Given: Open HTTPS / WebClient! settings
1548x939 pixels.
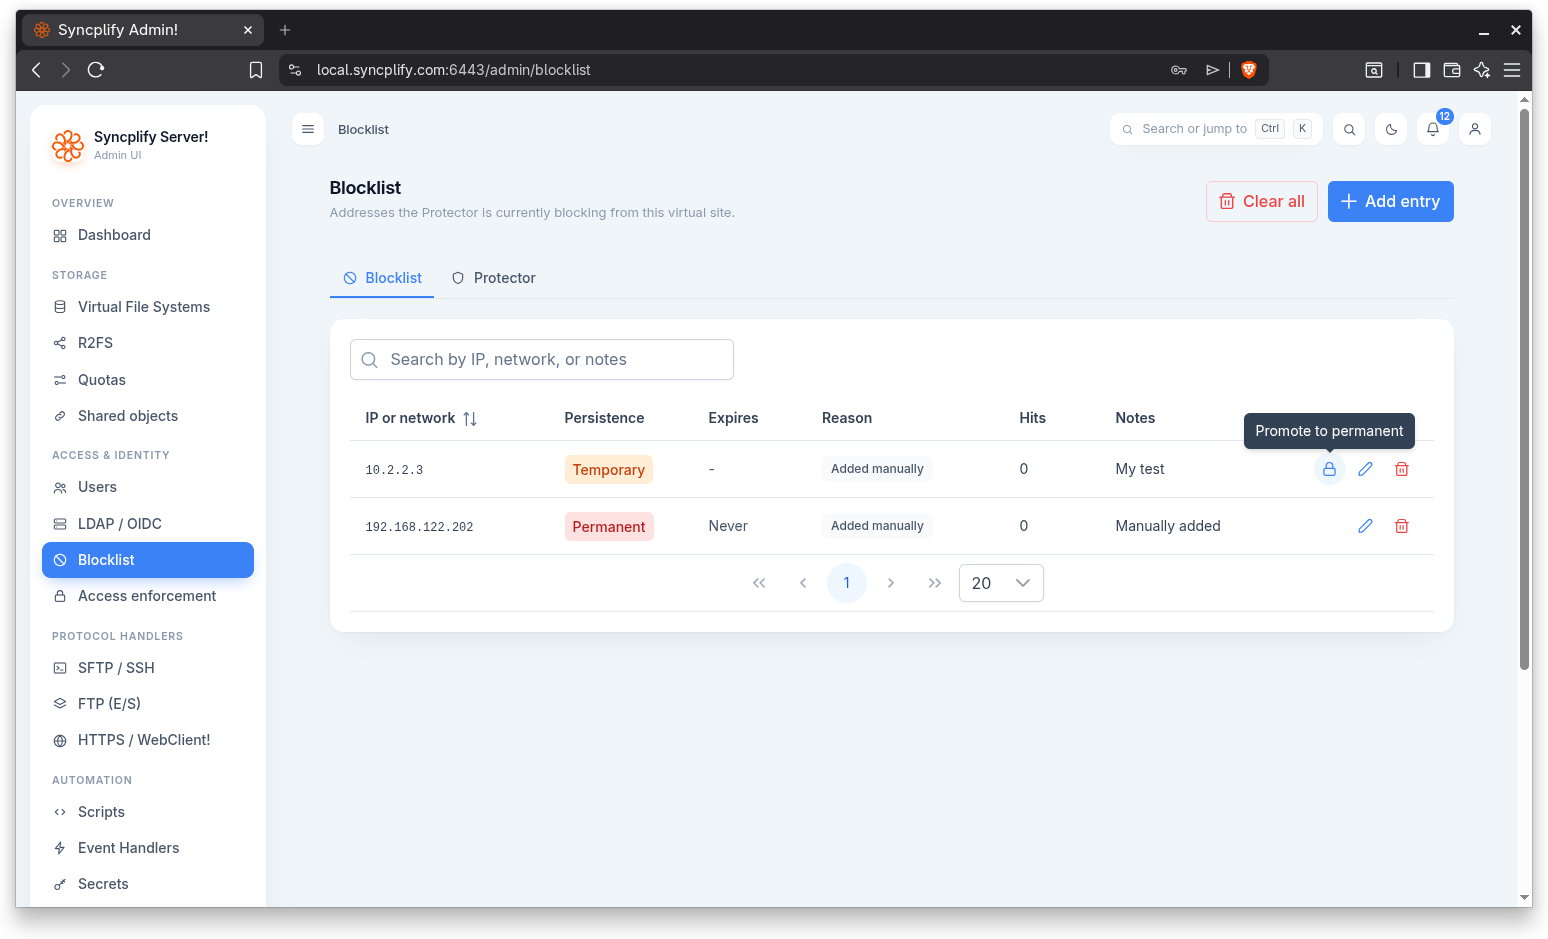Looking at the screenshot, I should (148, 740).
